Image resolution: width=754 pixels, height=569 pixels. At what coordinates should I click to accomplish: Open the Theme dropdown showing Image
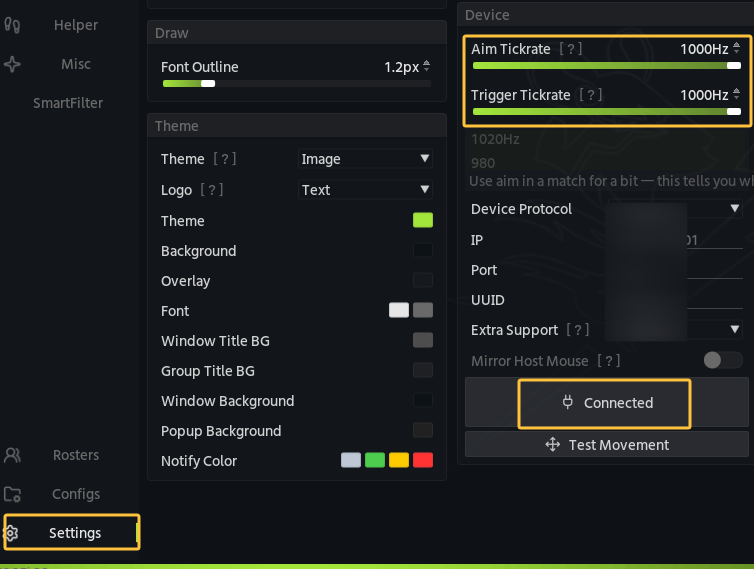(x=365, y=159)
